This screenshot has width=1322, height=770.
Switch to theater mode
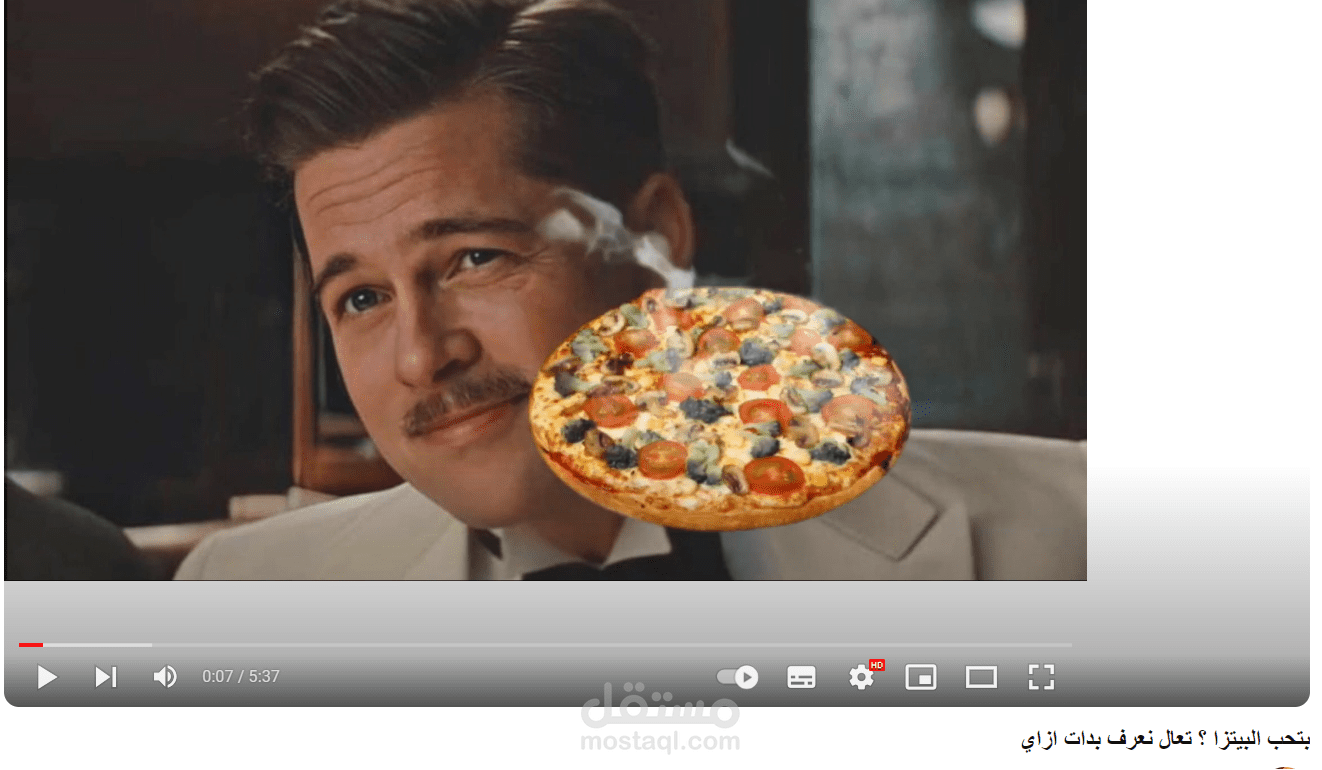tap(981, 677)
